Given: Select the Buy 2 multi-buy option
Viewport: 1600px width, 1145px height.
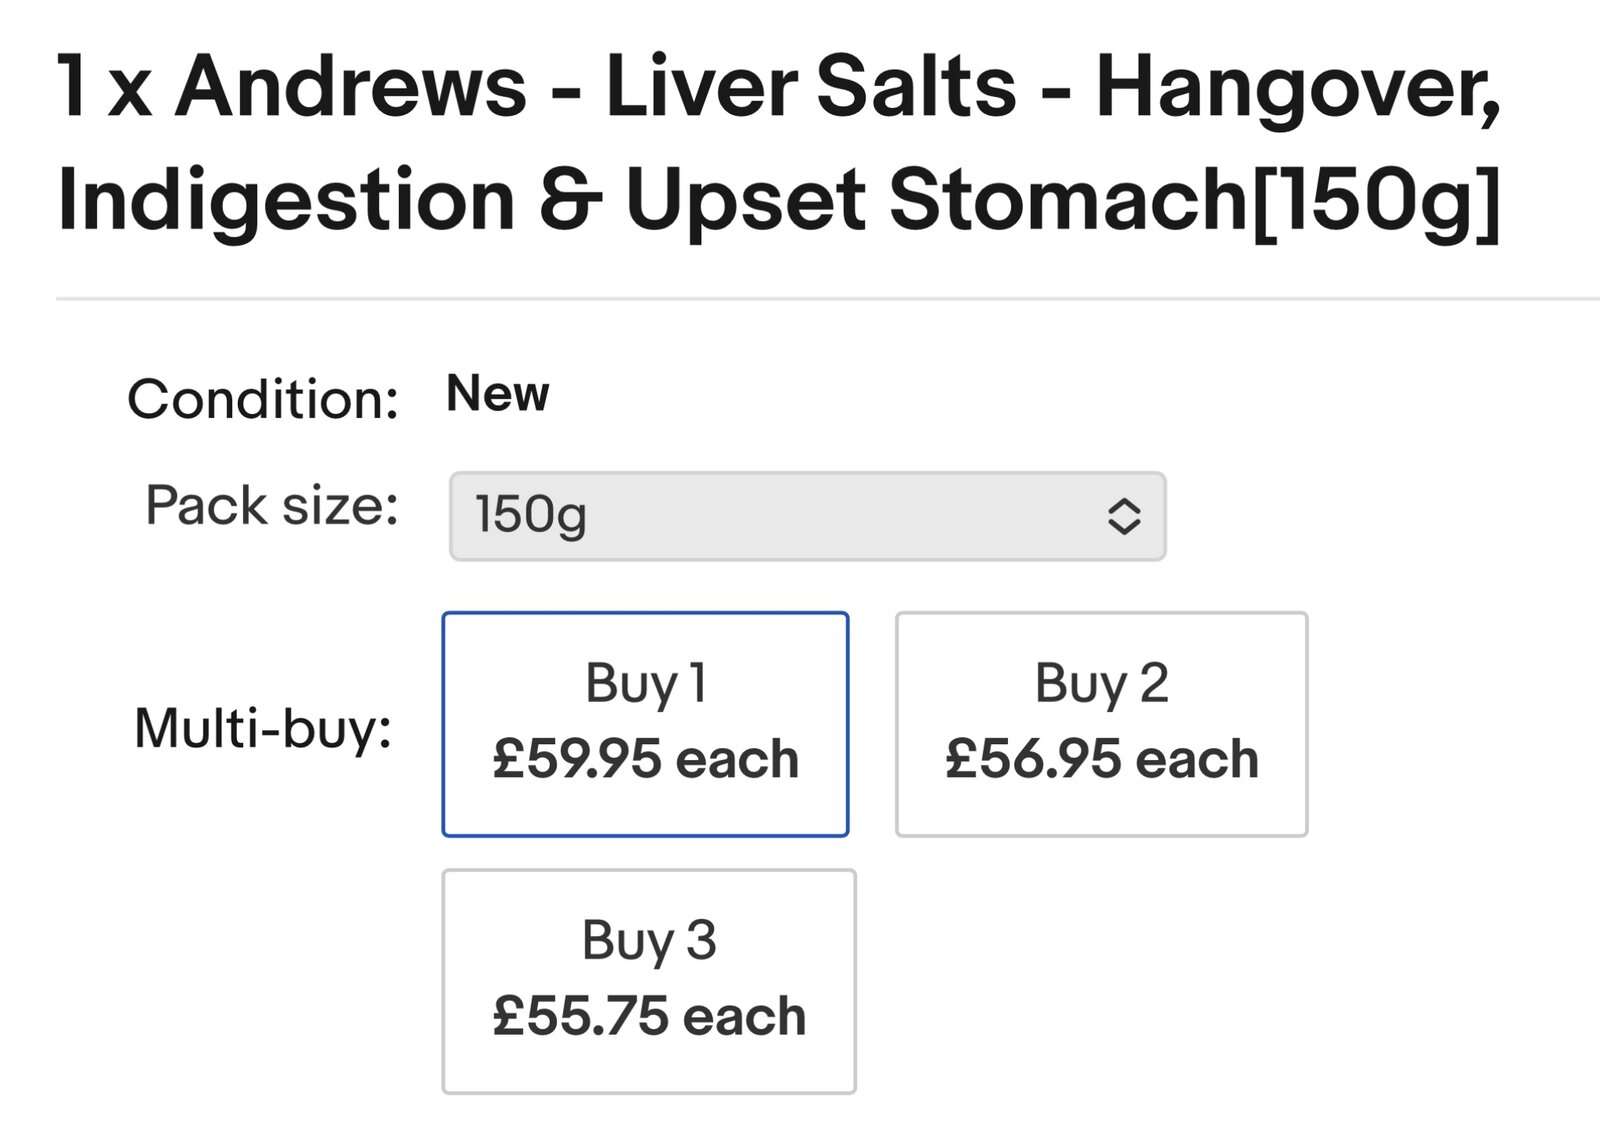Looking at the screenshot, I should (x=1101, y=724).
